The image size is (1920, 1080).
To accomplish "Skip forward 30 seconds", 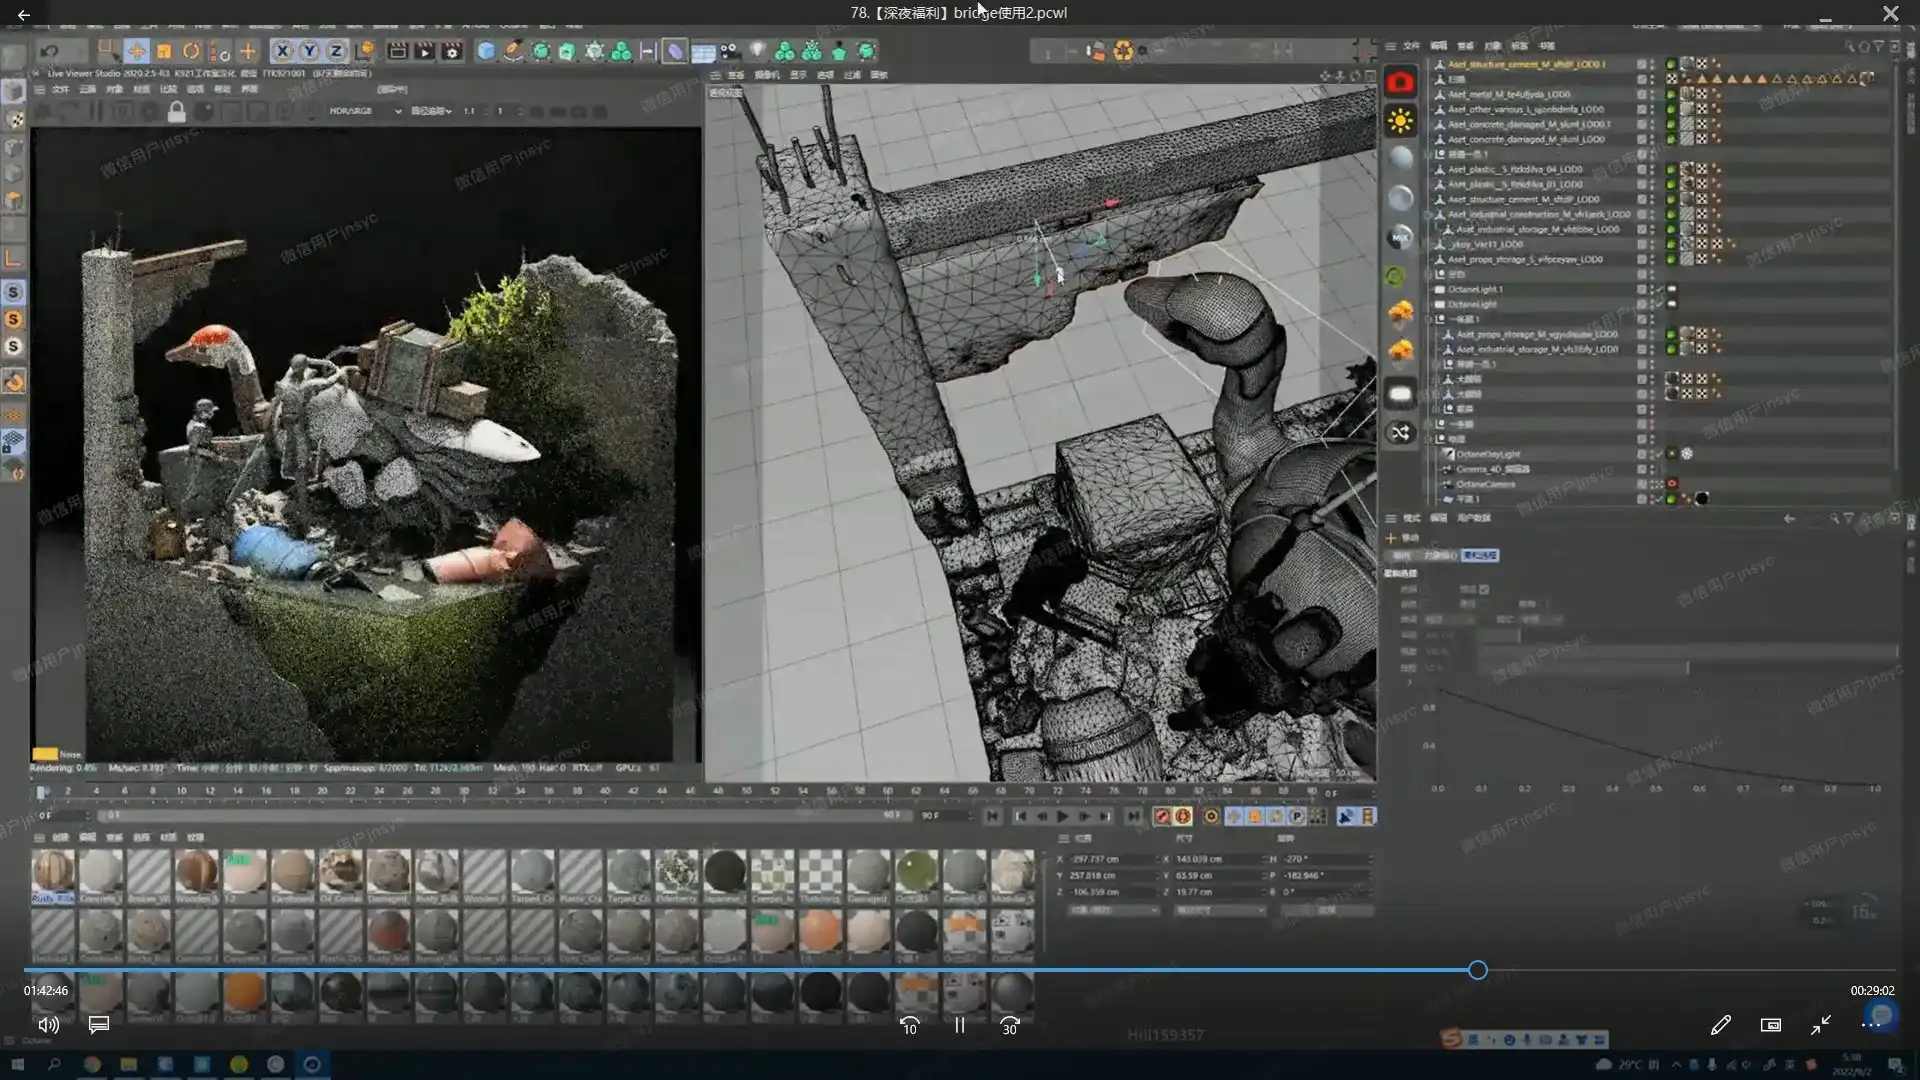I will click(x=1009, y=1025).
